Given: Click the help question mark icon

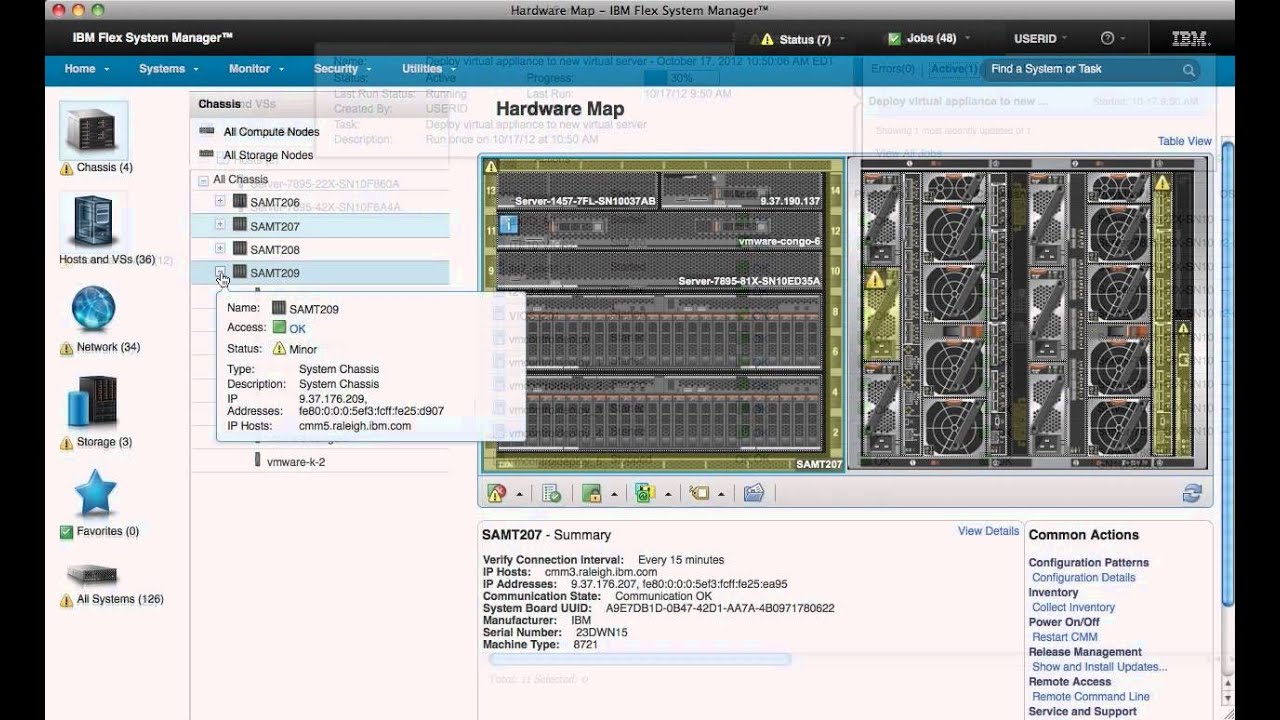Looking at the screenshot, I should (x=1107, y=38).
